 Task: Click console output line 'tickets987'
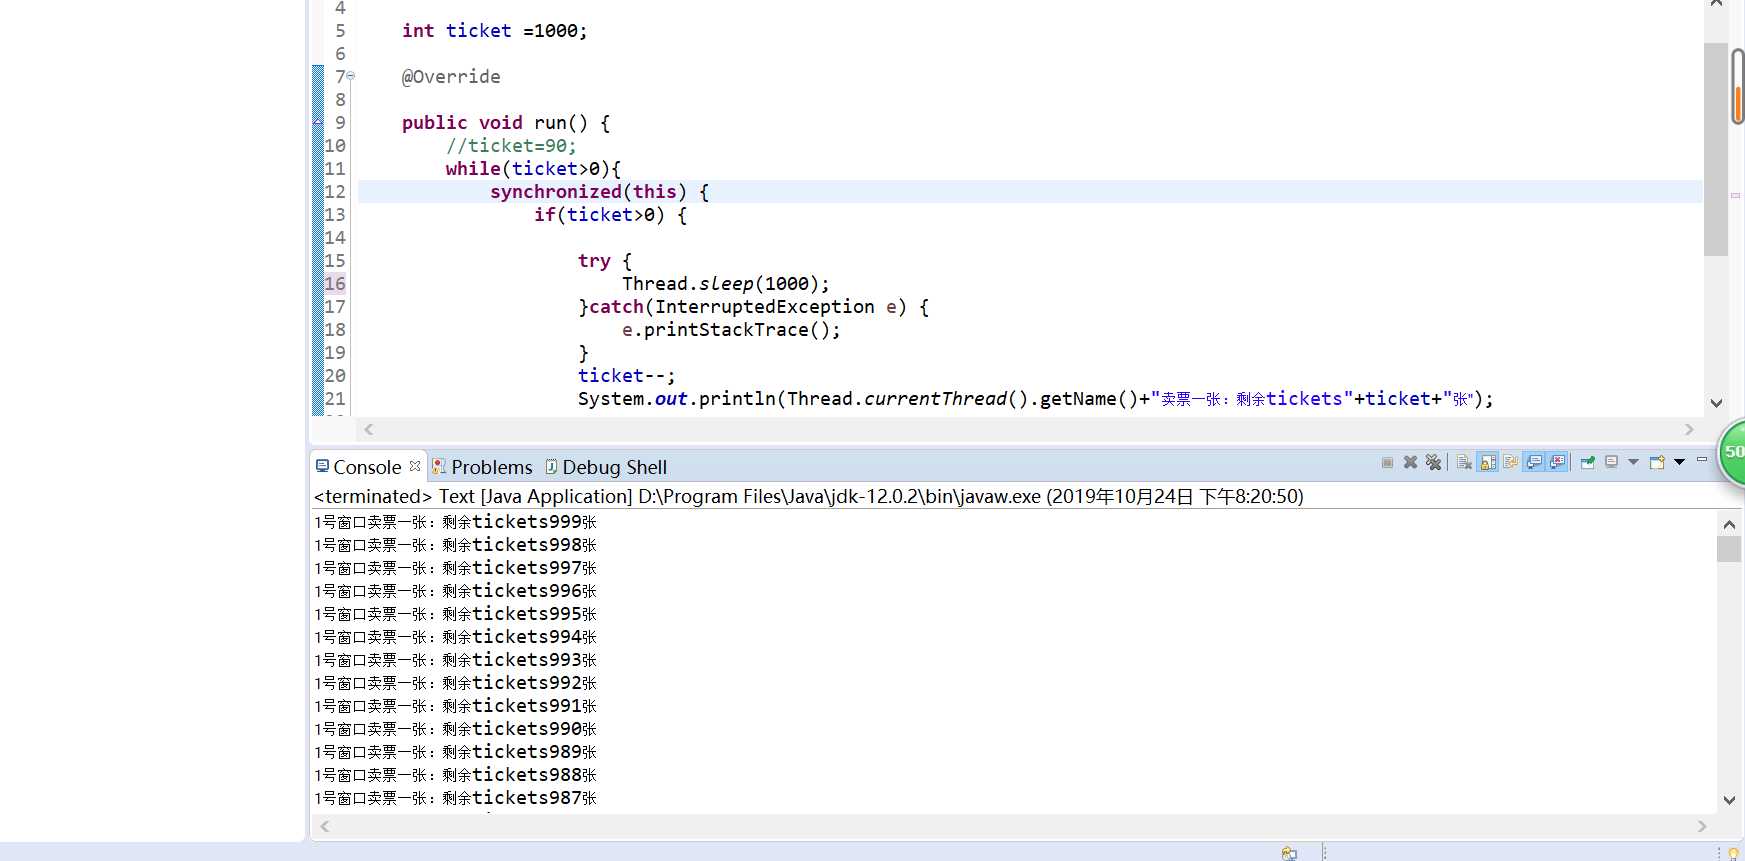[x=455, y=798]
